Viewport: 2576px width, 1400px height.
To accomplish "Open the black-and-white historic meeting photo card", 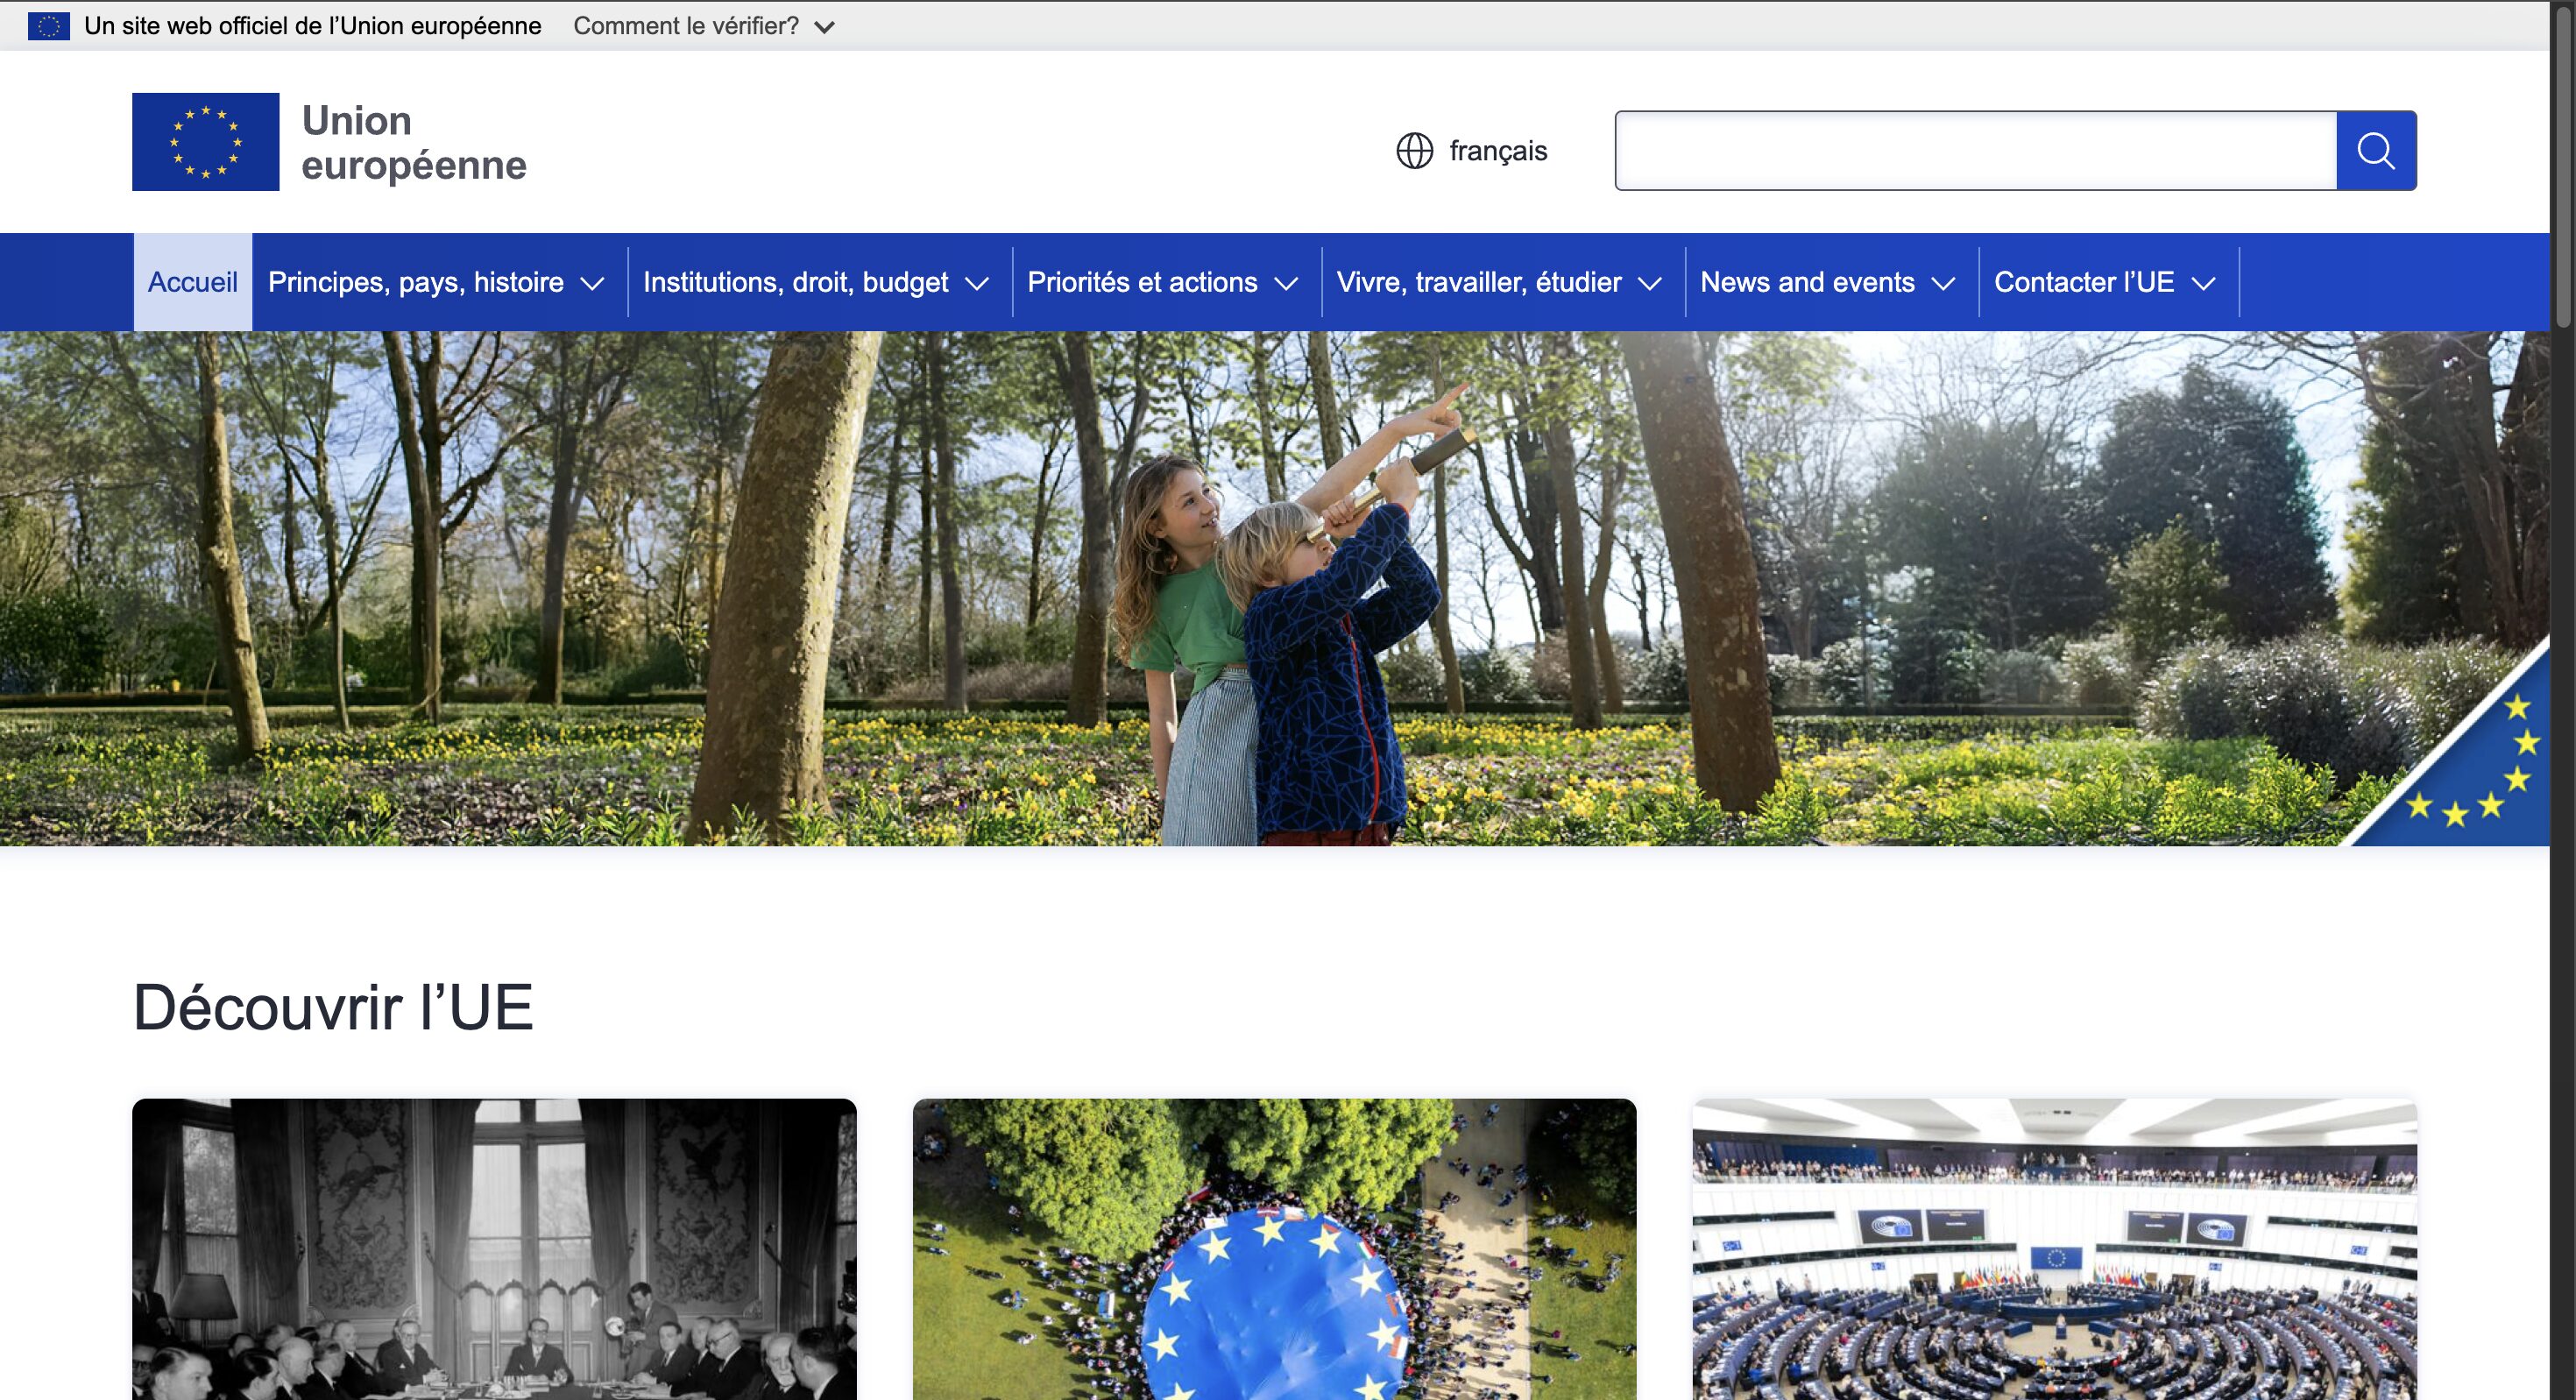I will tap(494, 1250).
